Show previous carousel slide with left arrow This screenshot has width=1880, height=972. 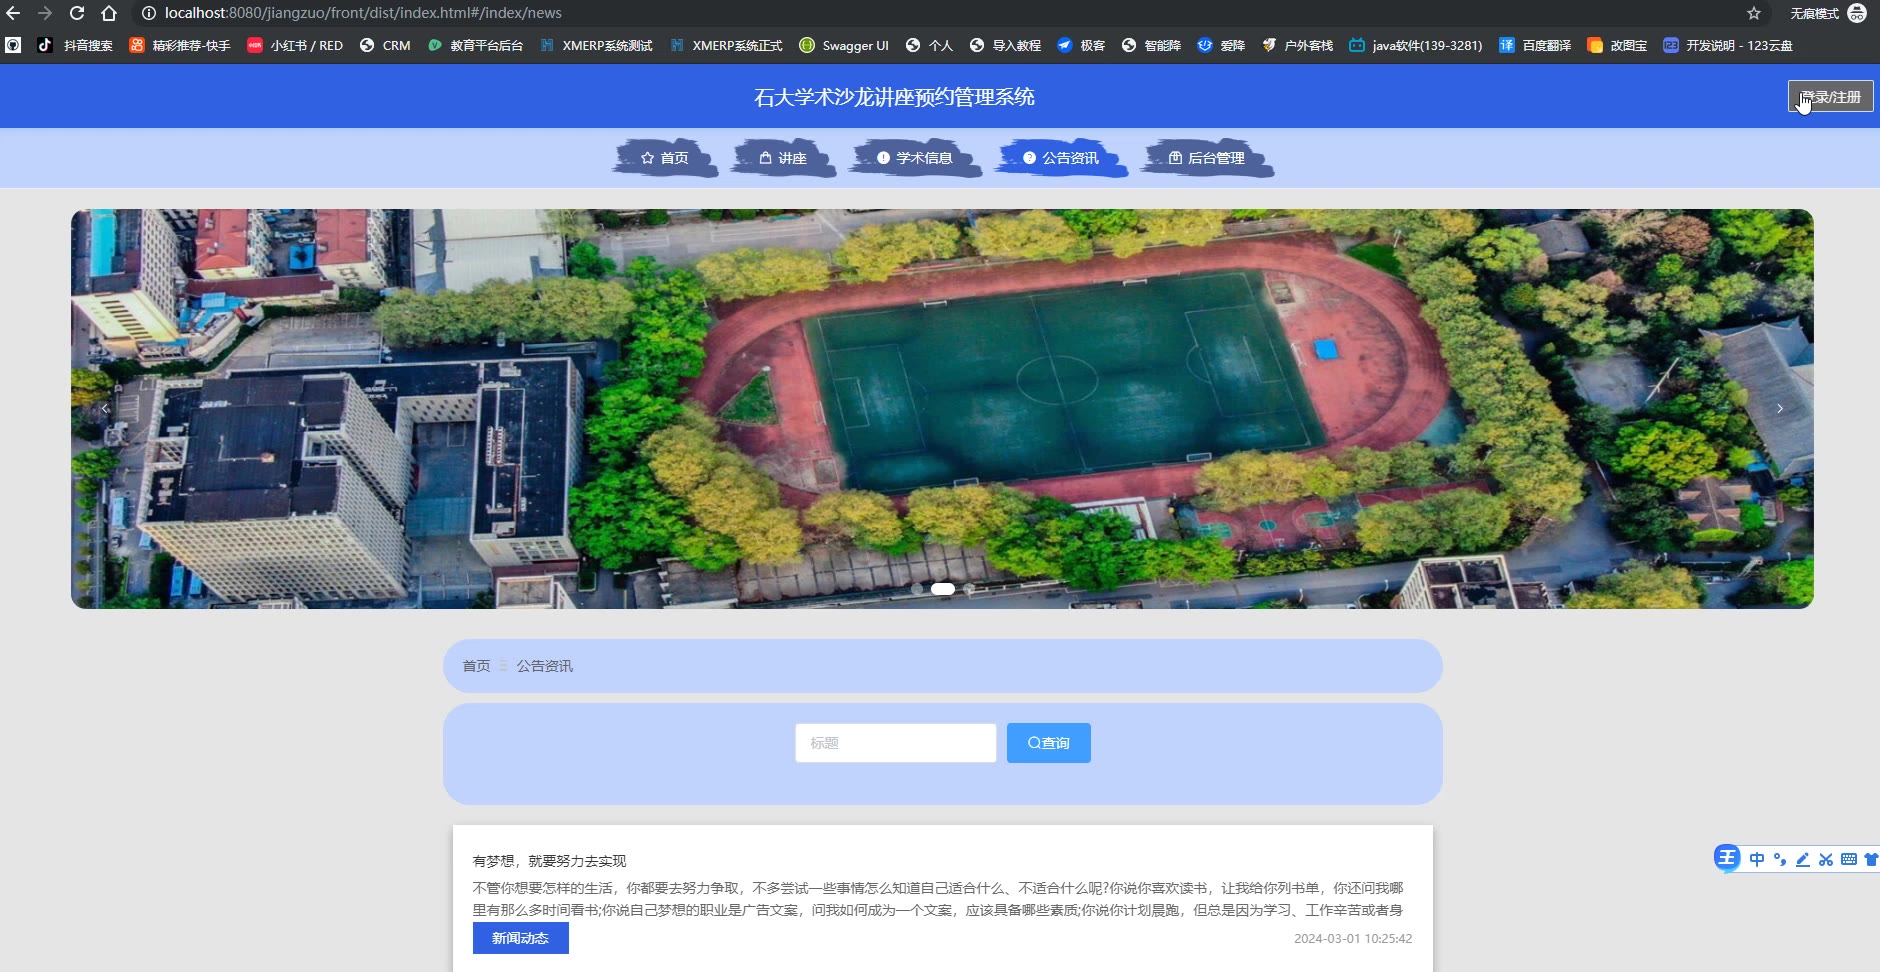click(x=105, y=408)
